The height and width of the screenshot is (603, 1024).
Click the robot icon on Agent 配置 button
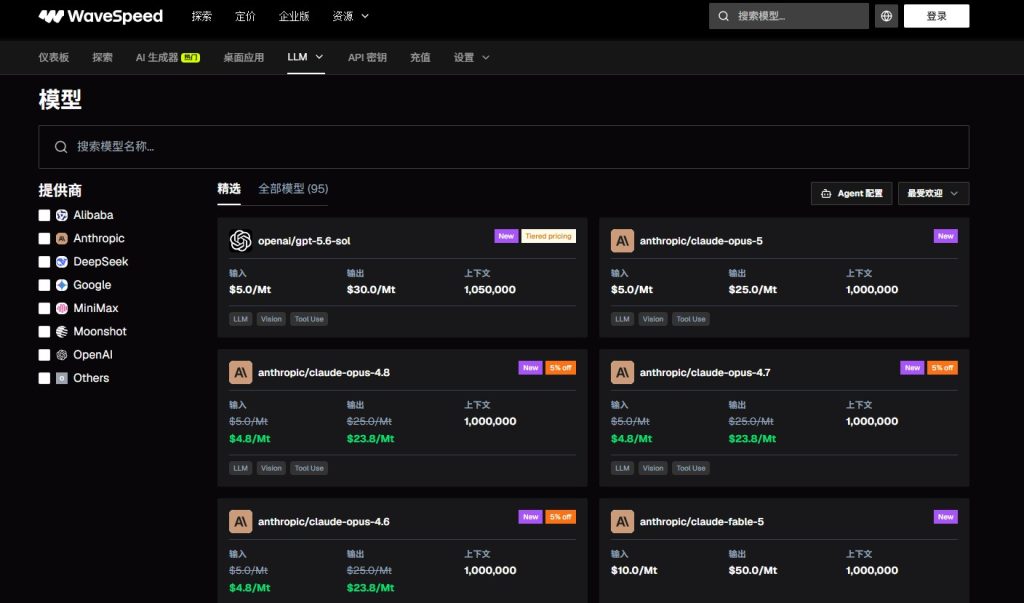coord(826,193)
